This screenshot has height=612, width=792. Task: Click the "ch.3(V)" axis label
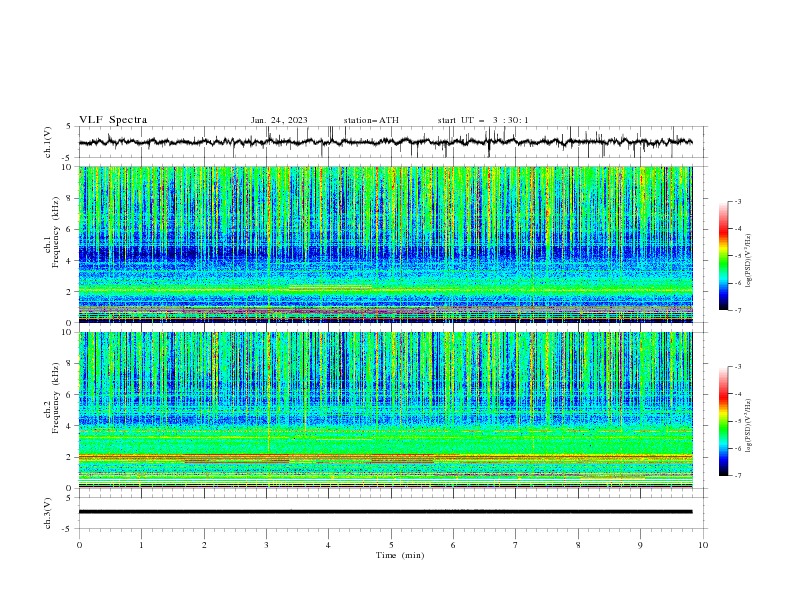48,513
